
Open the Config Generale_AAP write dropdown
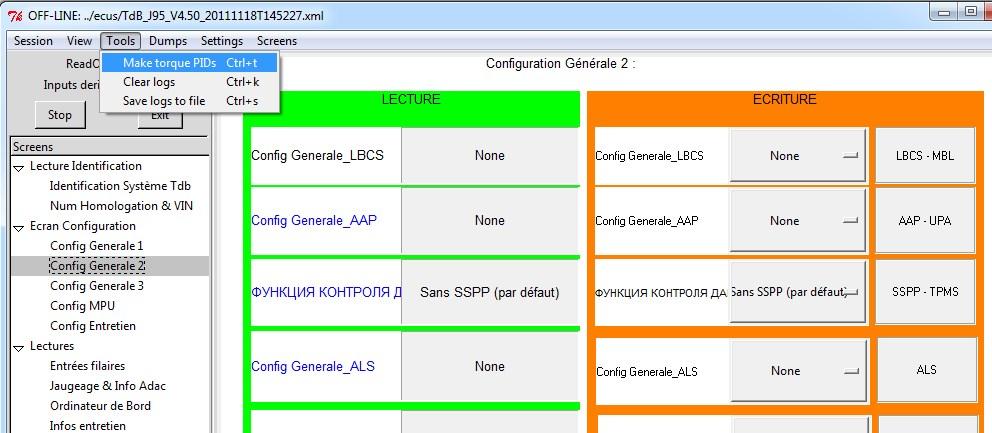[797, 221]
